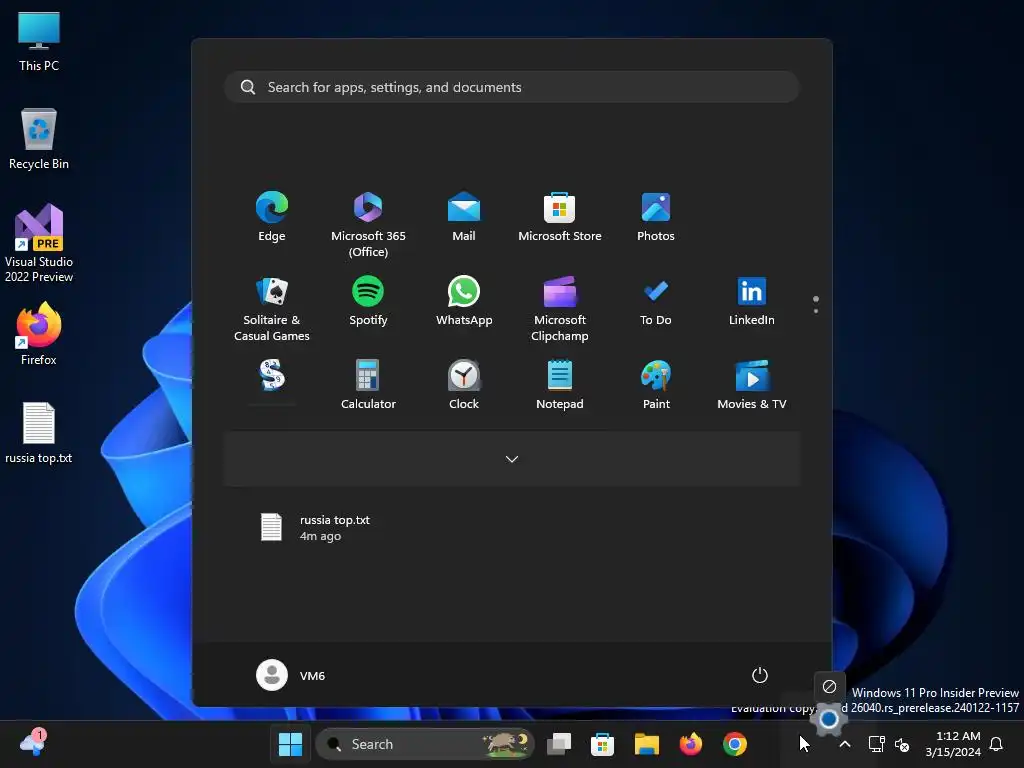1024x768 pixels.
Task: Launch the Clock app
Action: click(464, 385)
